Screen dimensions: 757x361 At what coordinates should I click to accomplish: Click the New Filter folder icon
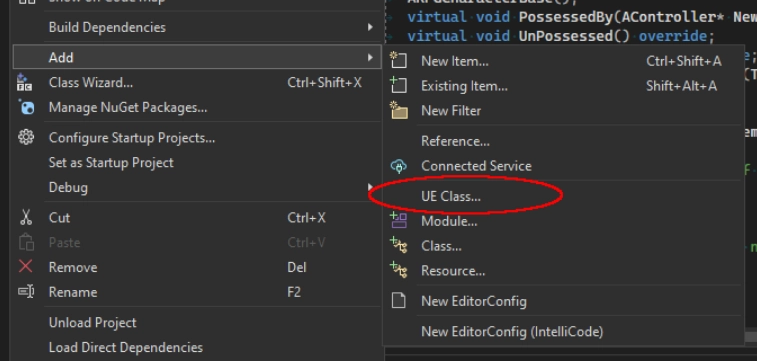tap(399, 111)
